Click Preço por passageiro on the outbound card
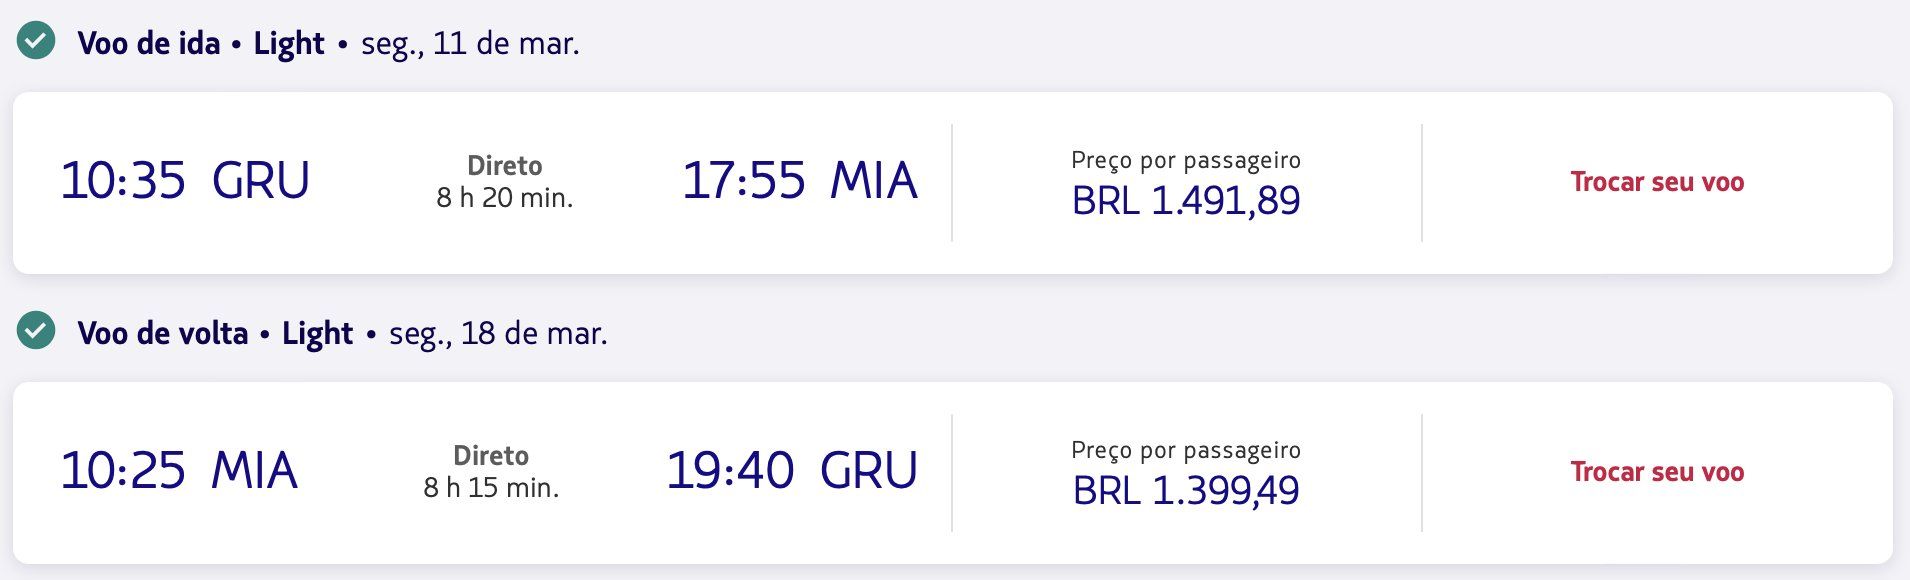This screenshot has height=580, width=1910. [x=1185, y=160]
